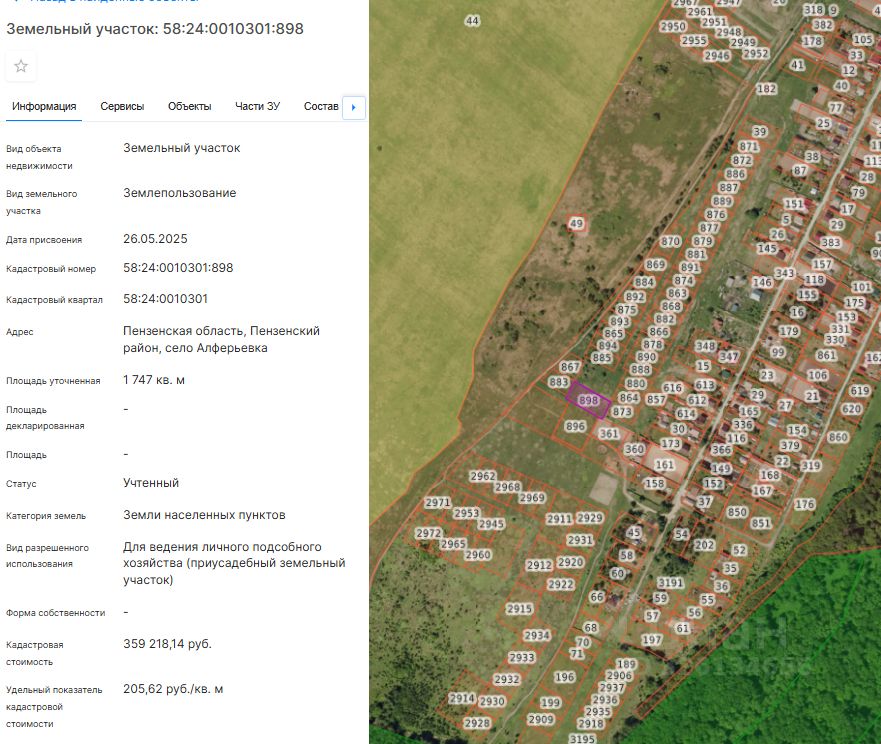
Task: Click the cadastral number value 58:24:0010301:898
Action: pyautogui.click(x=178, y=268)
